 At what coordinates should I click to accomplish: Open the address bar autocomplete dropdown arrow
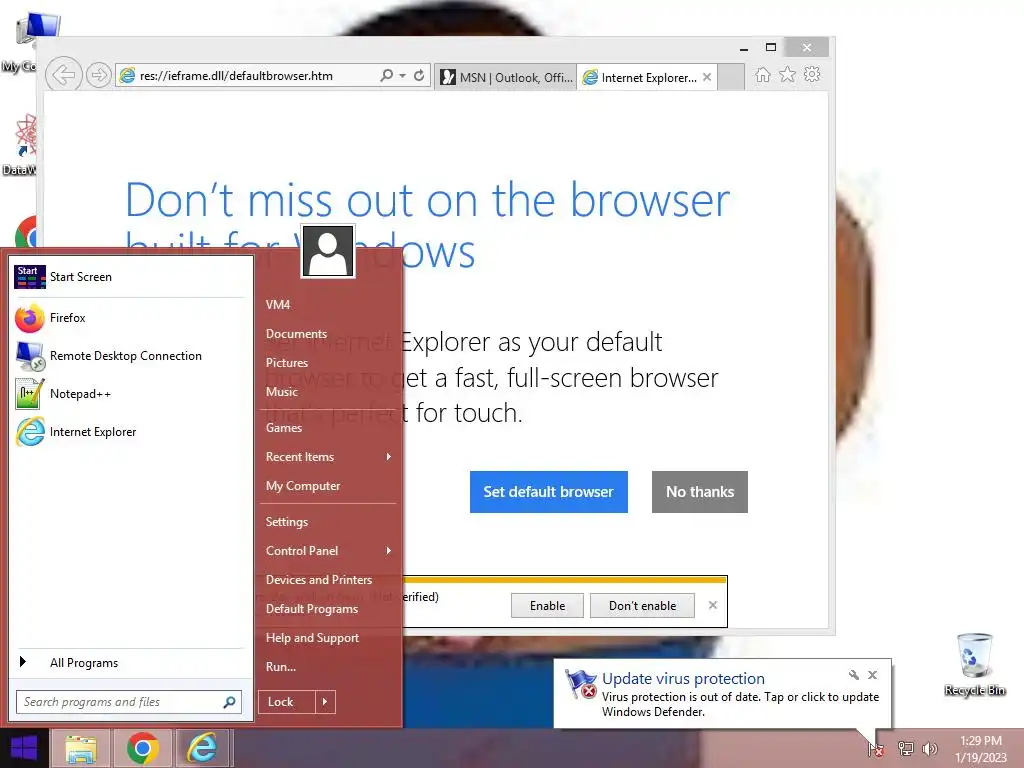tap(402, 76)
